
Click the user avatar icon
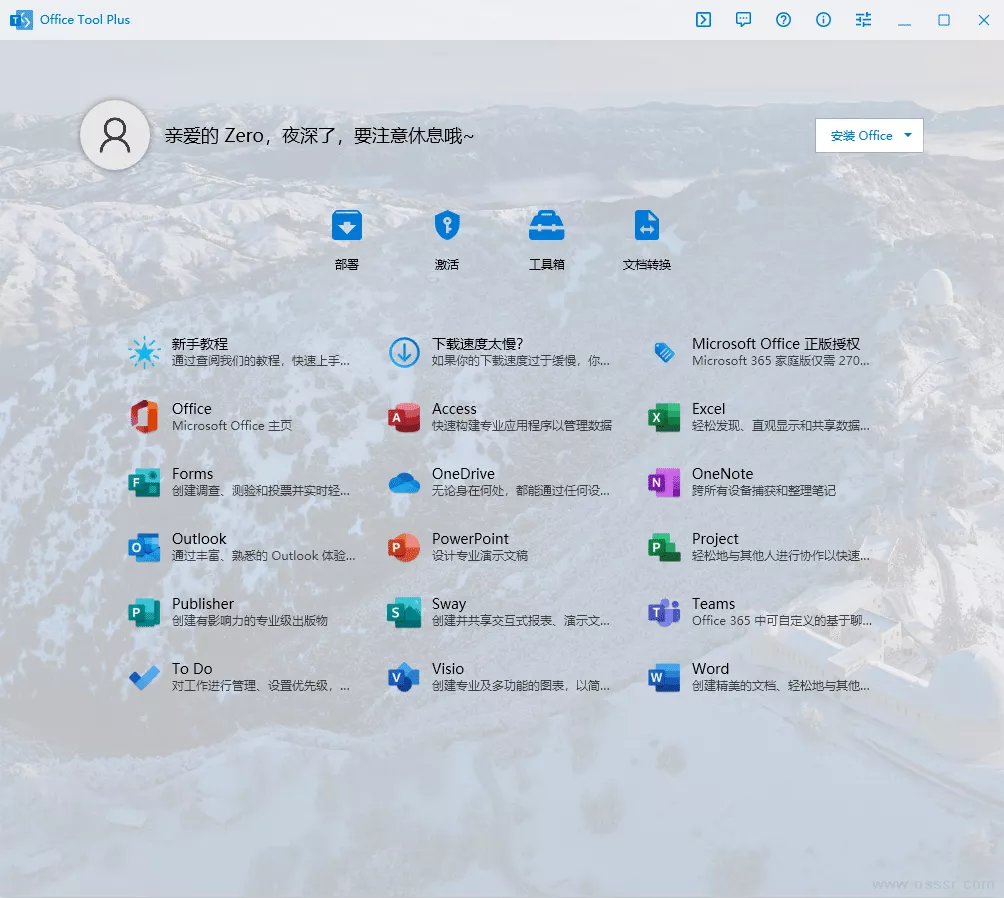tap(115, 135)
